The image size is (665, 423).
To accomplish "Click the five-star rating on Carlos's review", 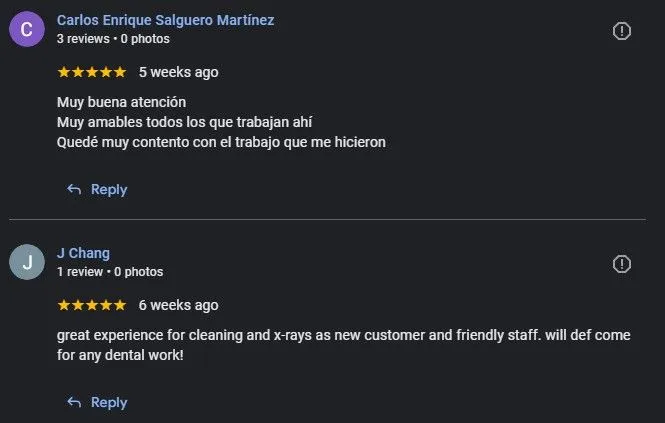I will click(92, 72).
